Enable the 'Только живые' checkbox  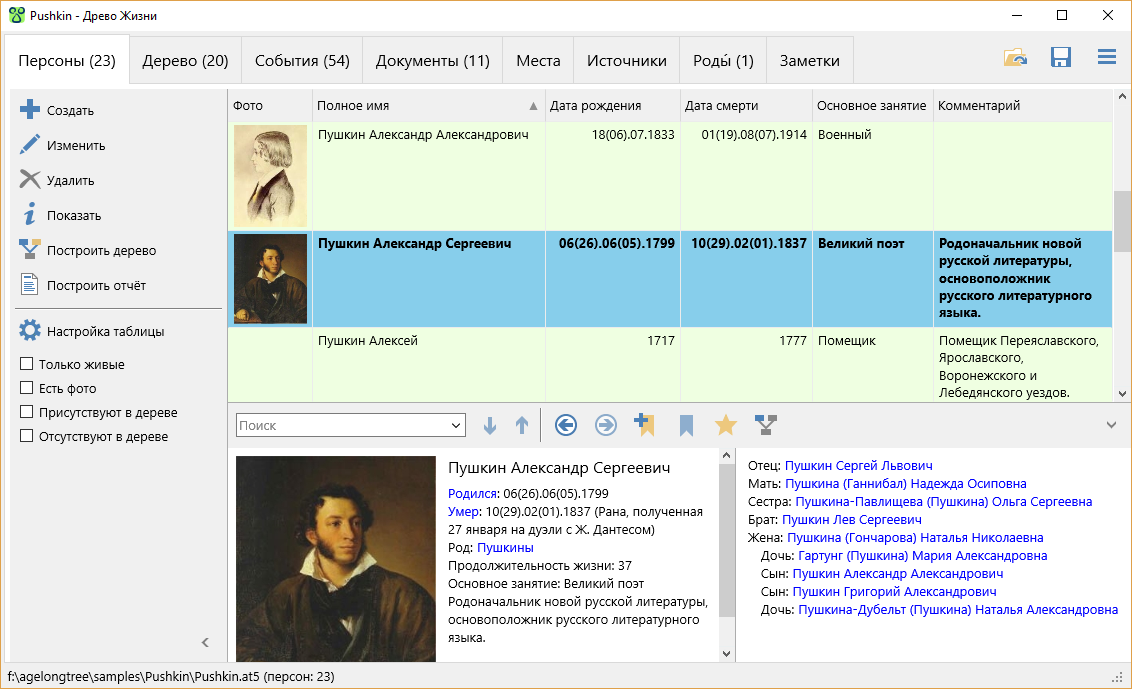[x=28, y=365]
